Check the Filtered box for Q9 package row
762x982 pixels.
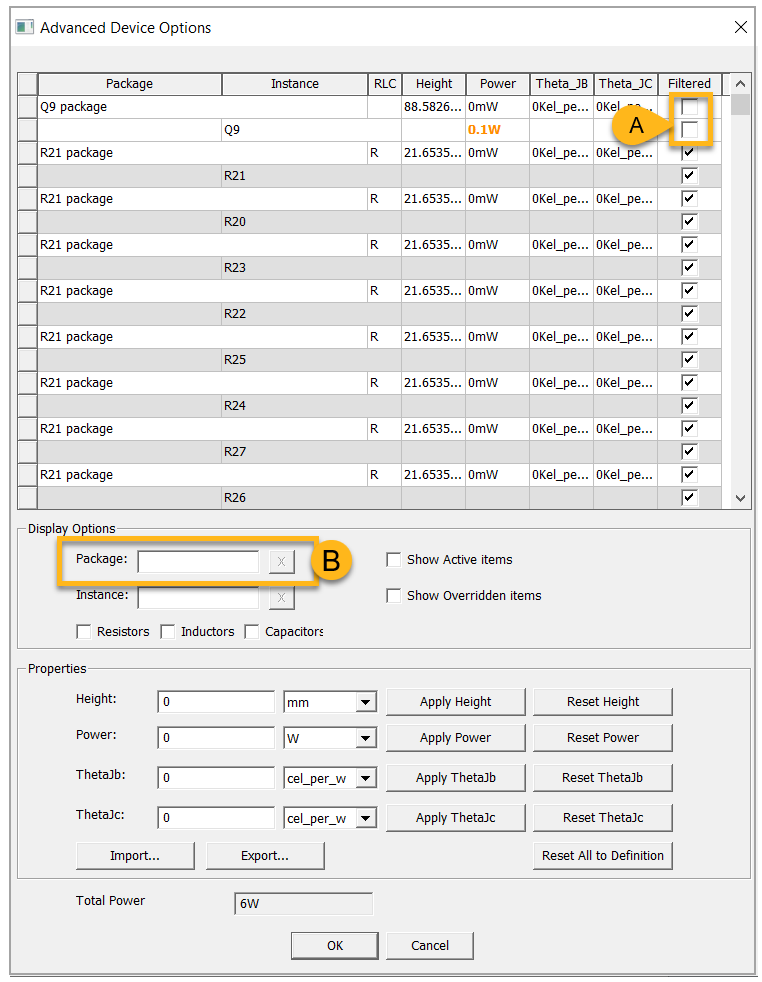689,107
